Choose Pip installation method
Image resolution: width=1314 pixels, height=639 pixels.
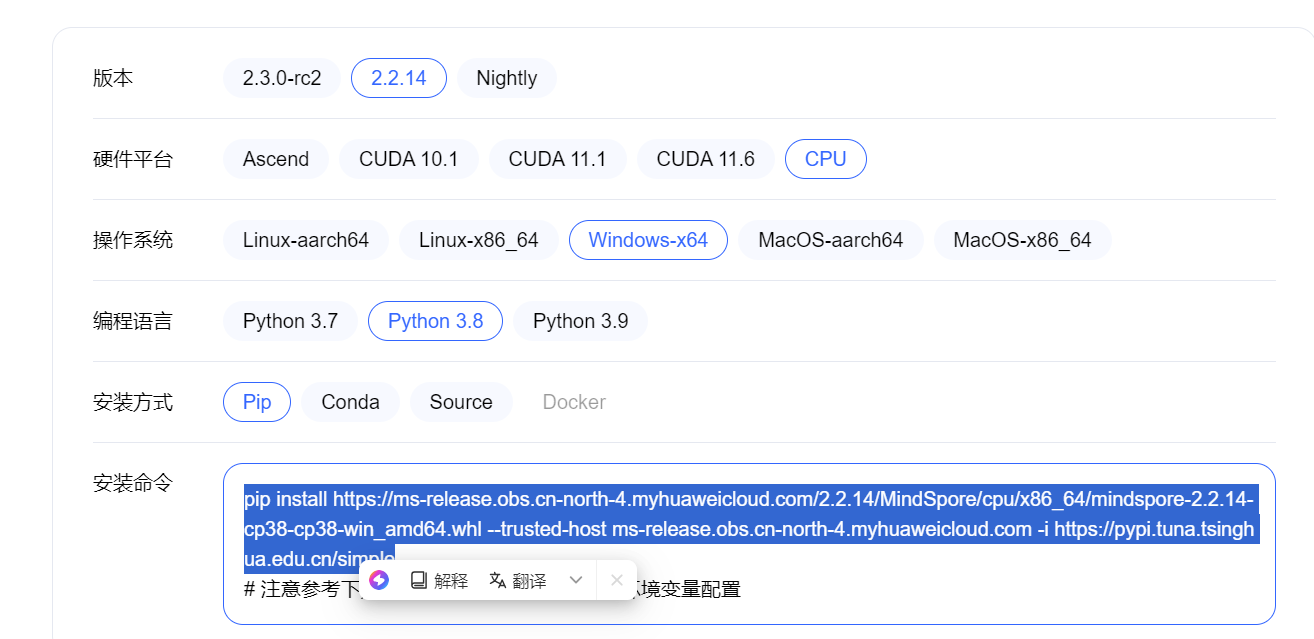pyautogui.click(x=257, y=402)
